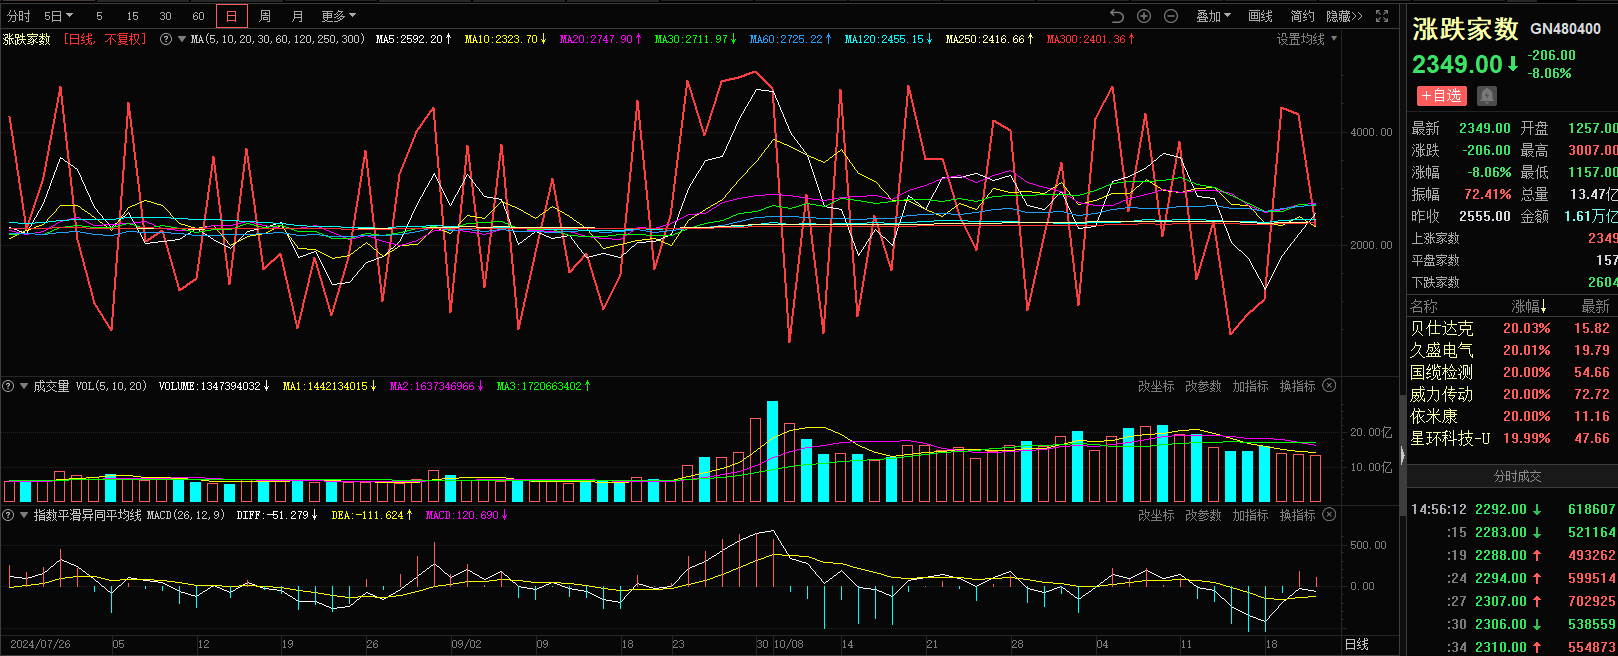Toggle 简约 simplified view mode

coord(1302,16)
